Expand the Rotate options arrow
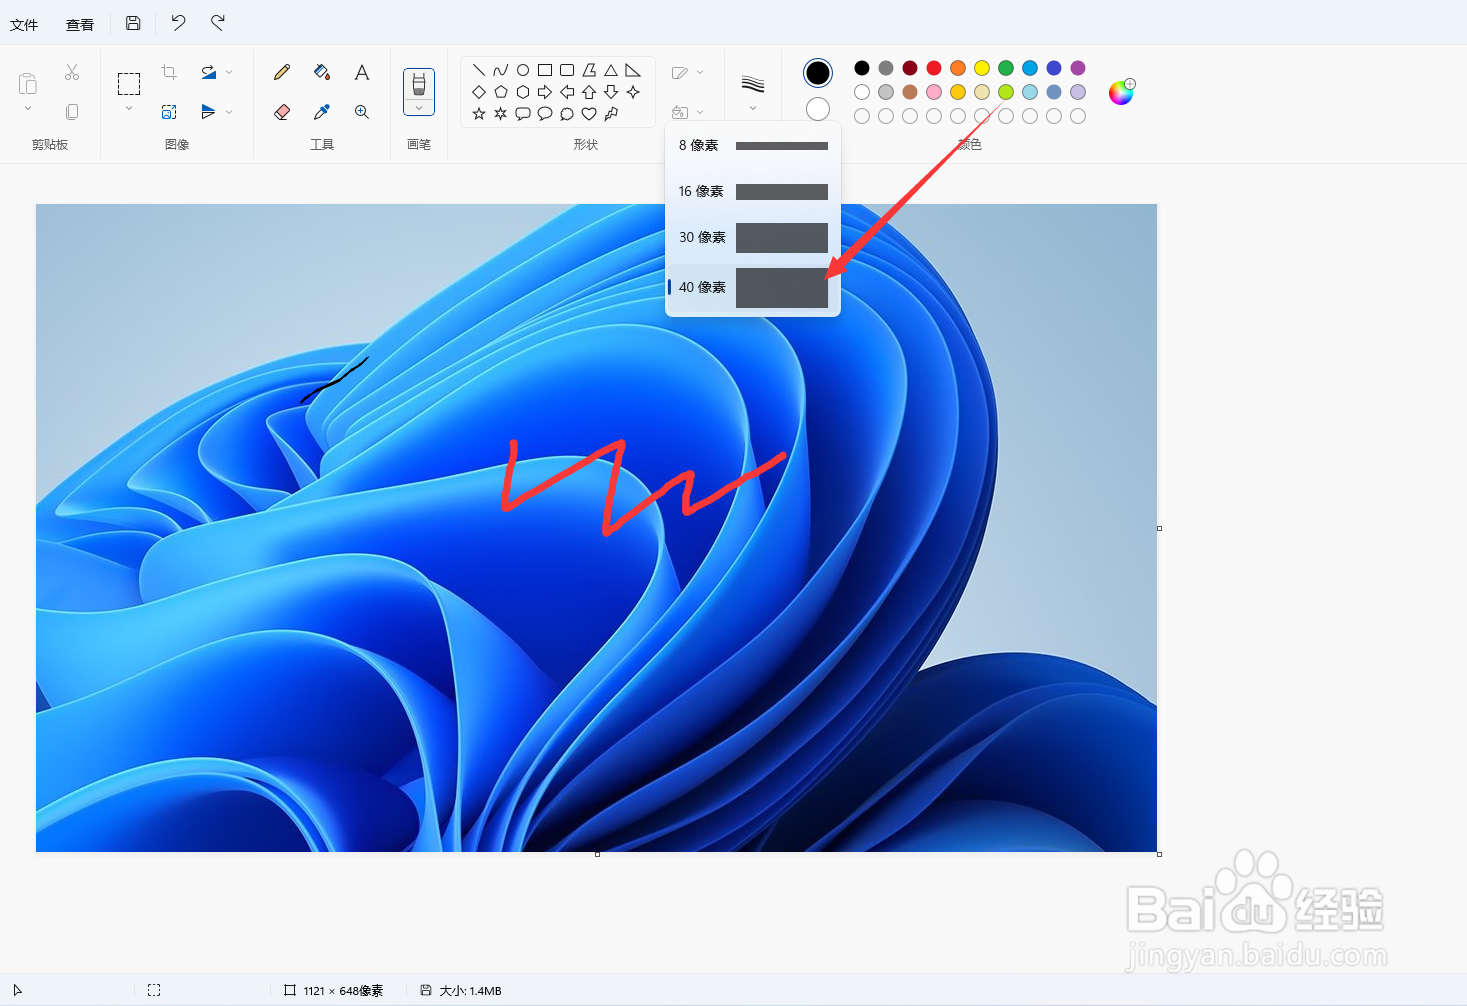Image resolution: width=1467 pixels, height=1006 pixels. pos(229,72)
